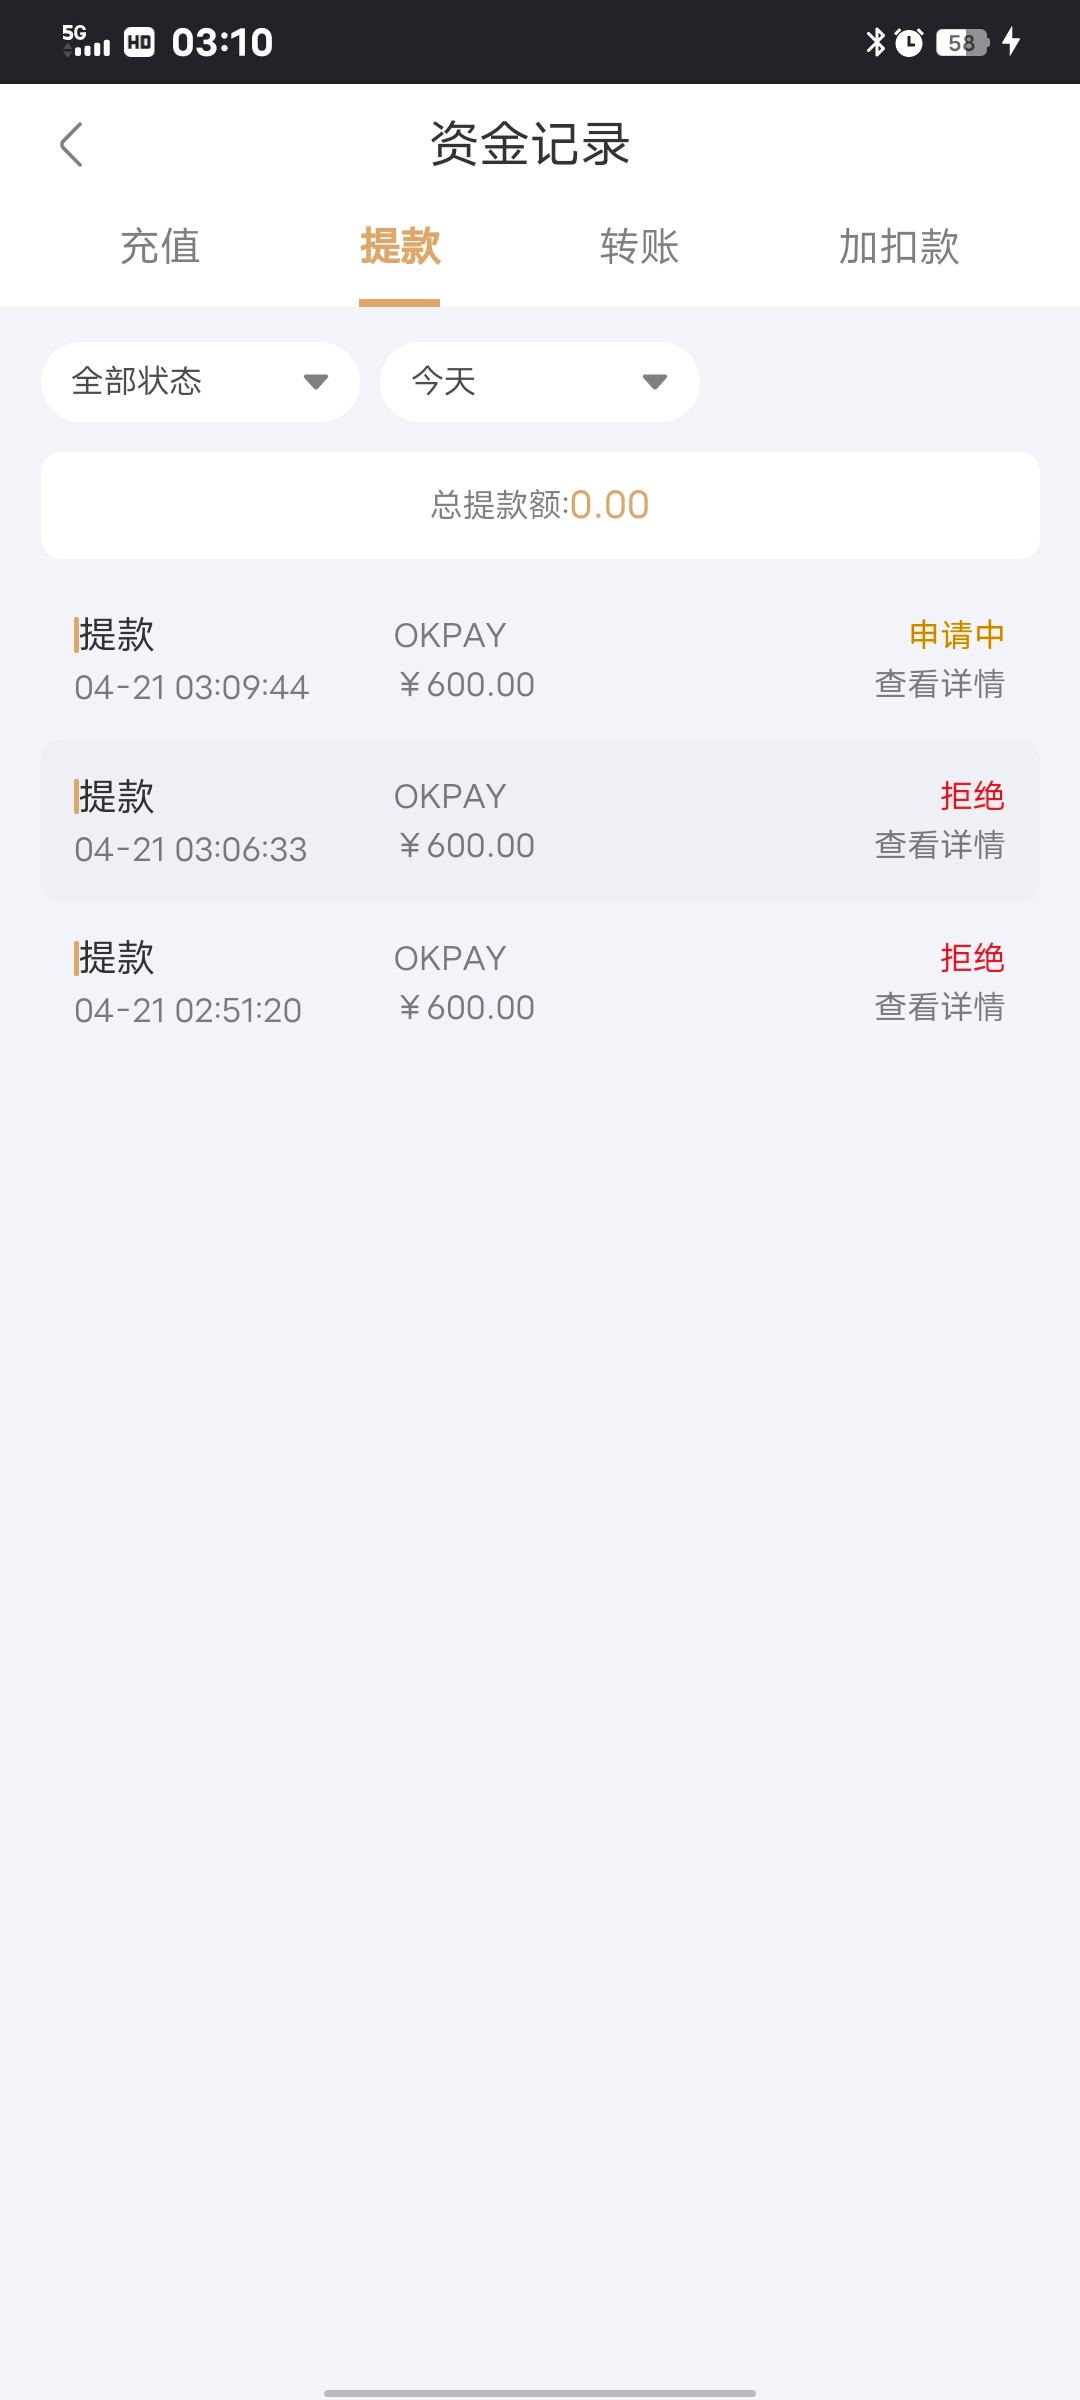View details of the 03:06:33 withdrawal
The width and height of the screenshot is (1080, 2400).
pyautogui.click(x=939, y=846)
